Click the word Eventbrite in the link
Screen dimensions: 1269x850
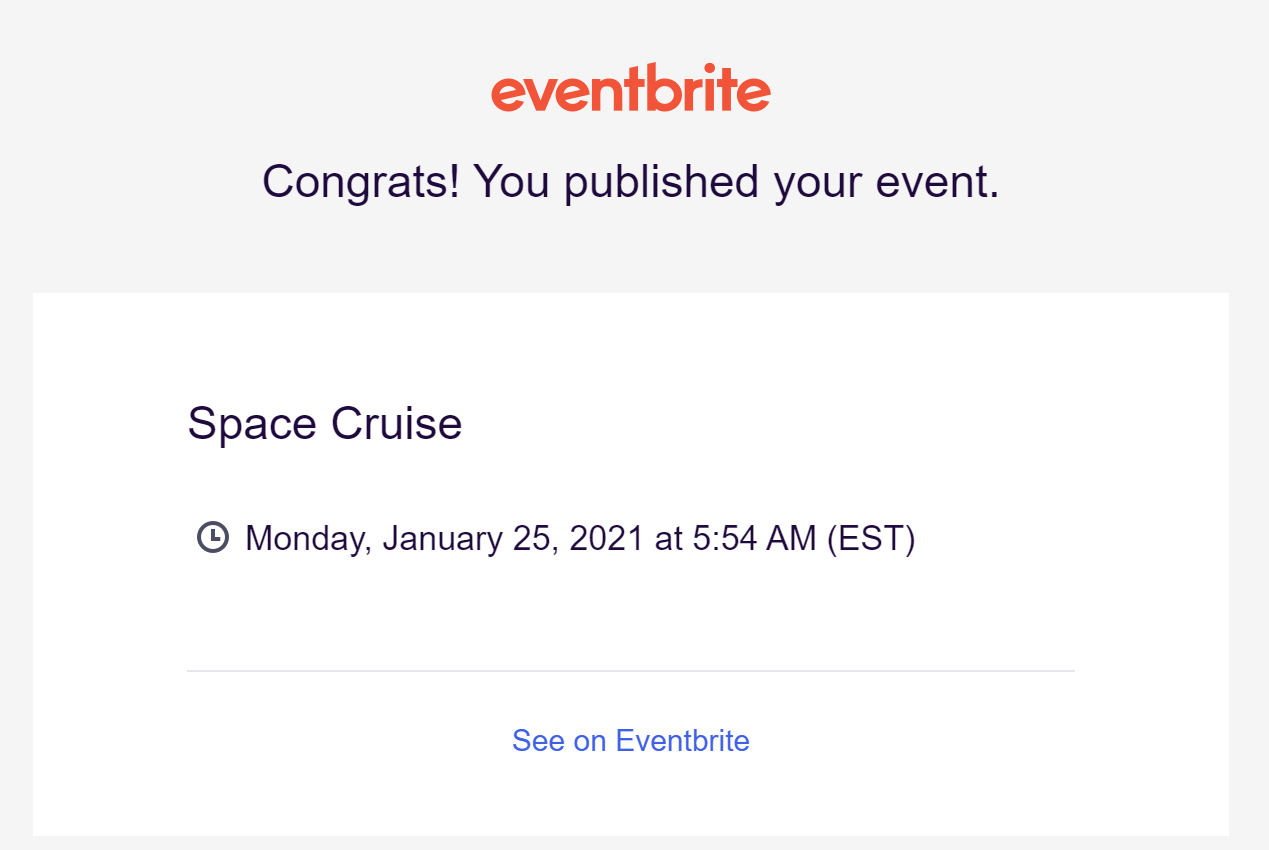click(682, 741)
